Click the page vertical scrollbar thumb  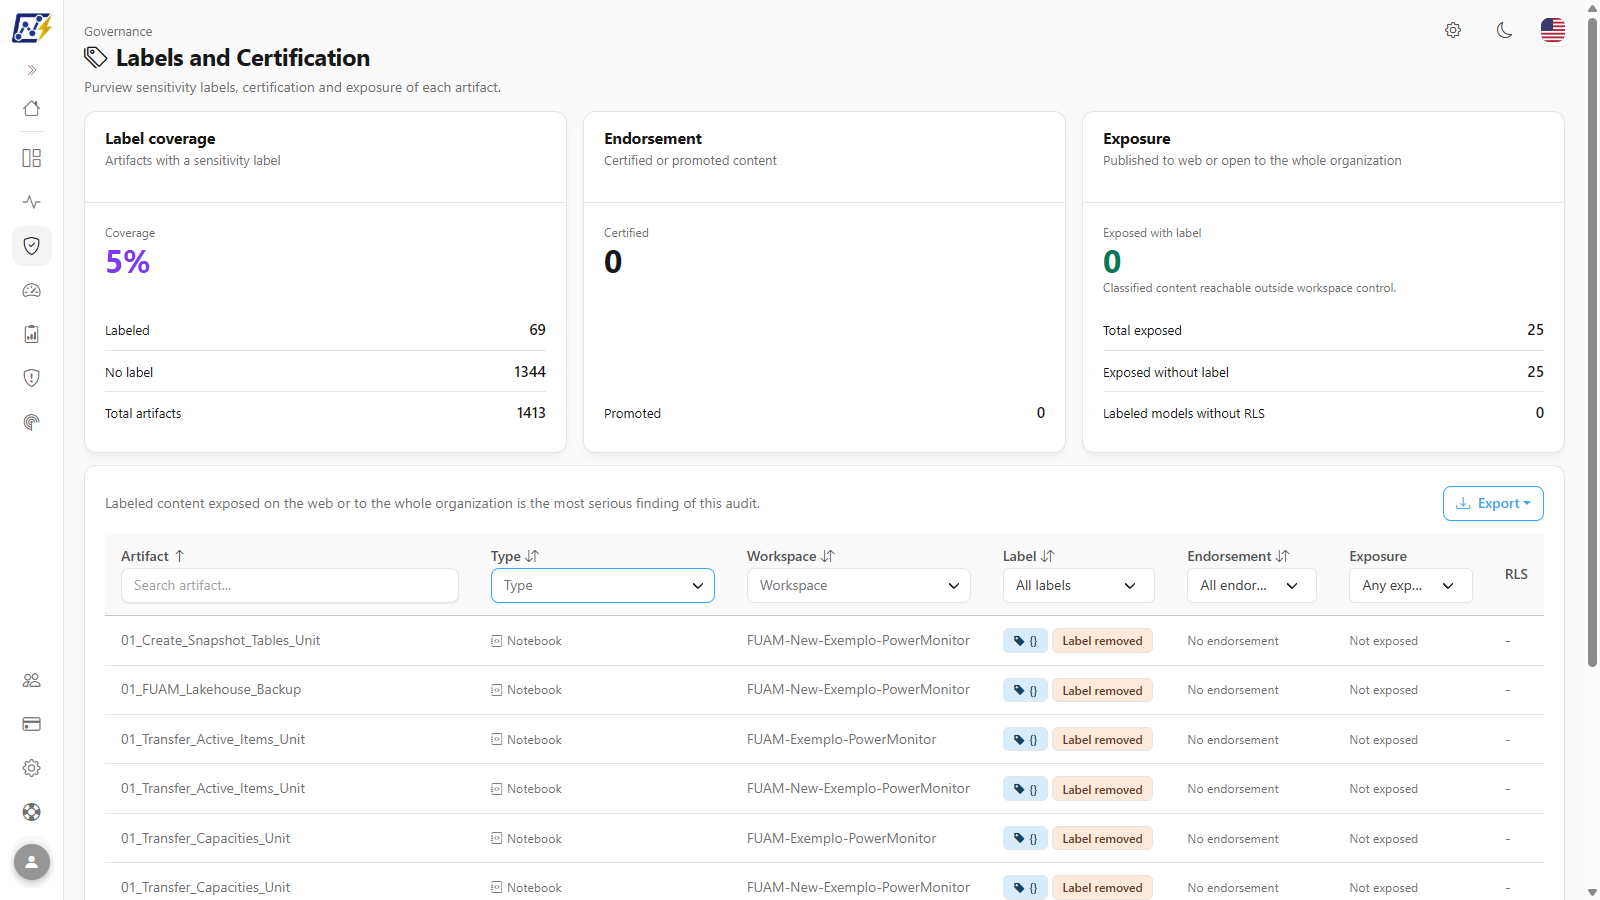coord(1593,340)
